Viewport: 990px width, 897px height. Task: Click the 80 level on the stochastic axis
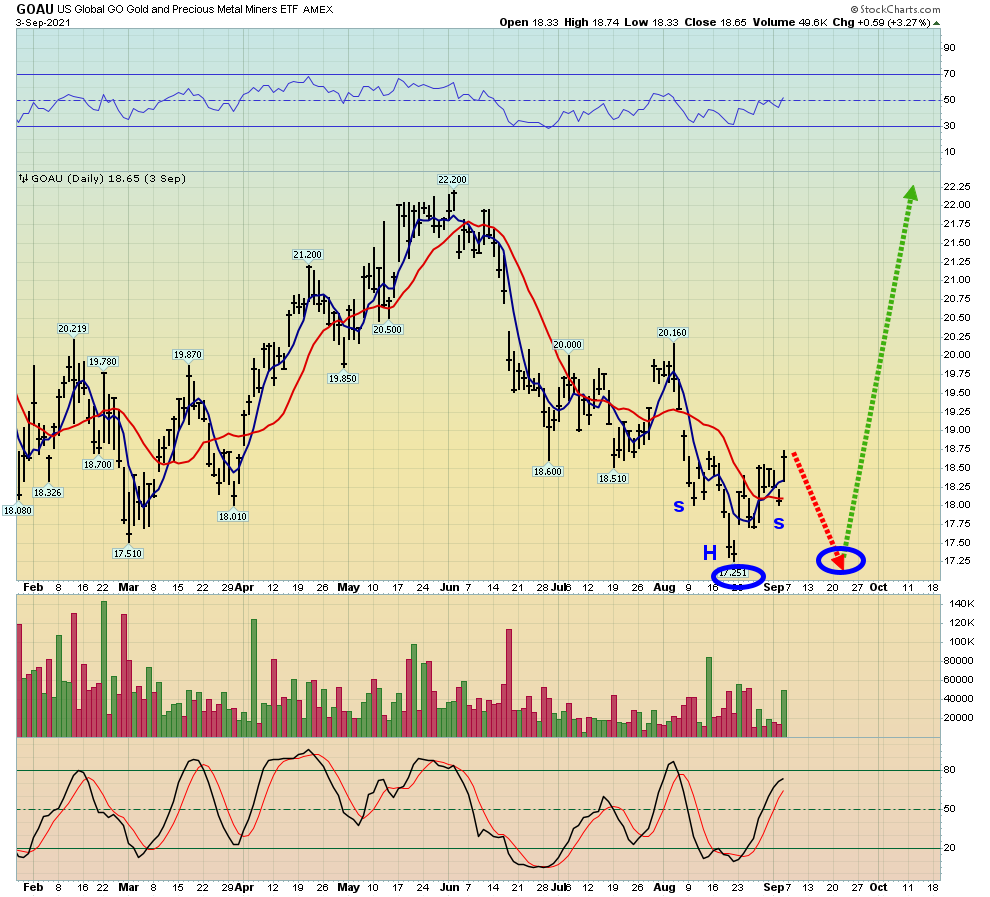pyautogui.click(x=950, y=770)
